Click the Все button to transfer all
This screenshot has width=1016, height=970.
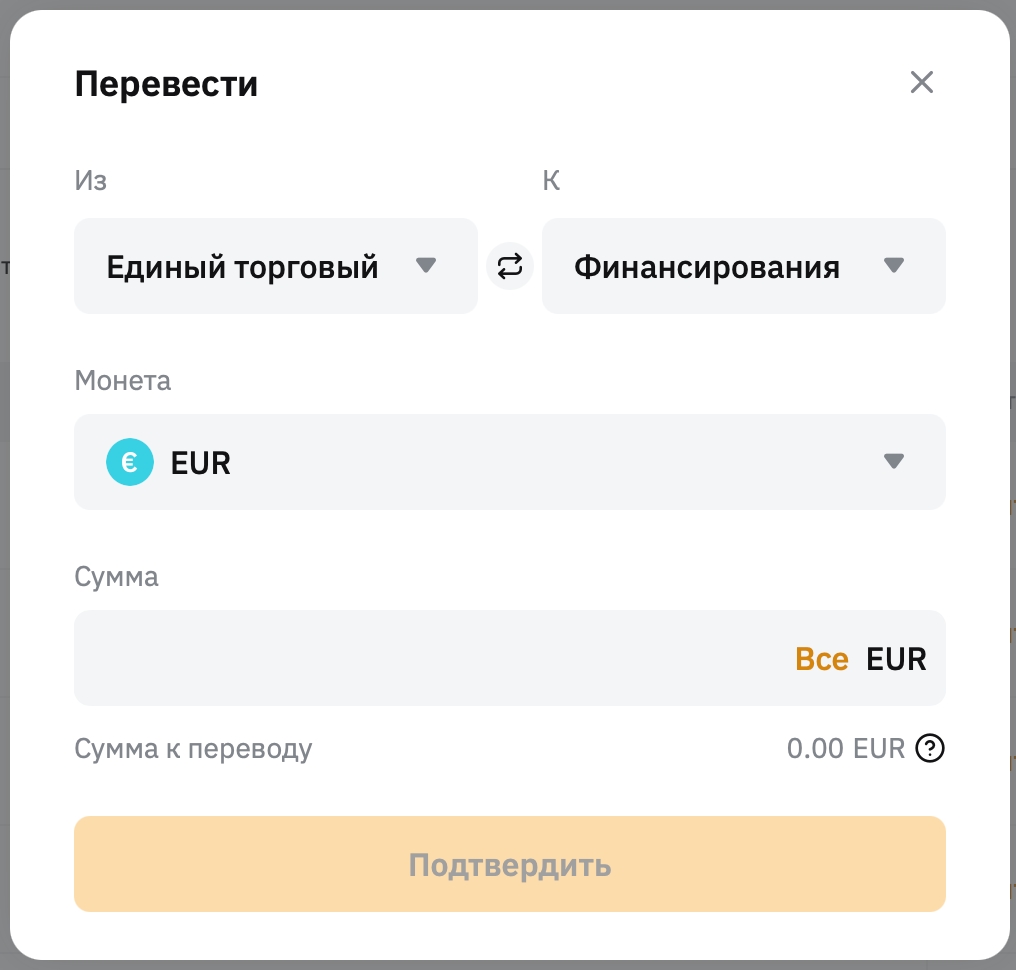pyautogui.click(x=821, y=659)
